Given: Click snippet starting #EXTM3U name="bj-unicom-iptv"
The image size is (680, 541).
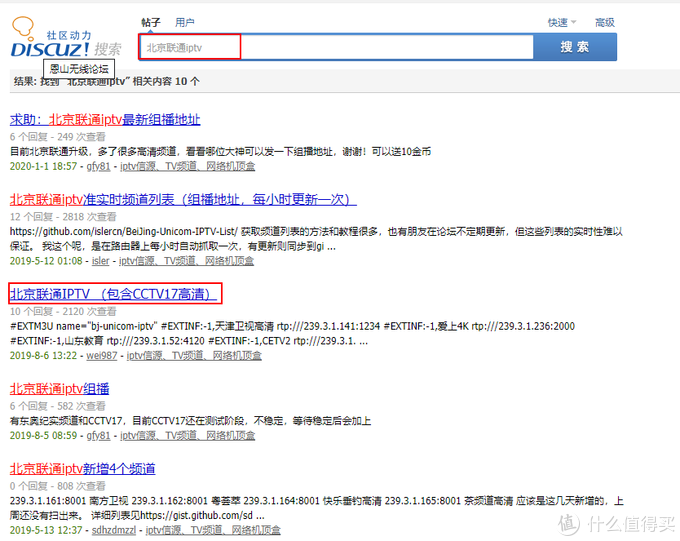Looking at the screenshot, I should pyautogui.click(x=292, y=333).
